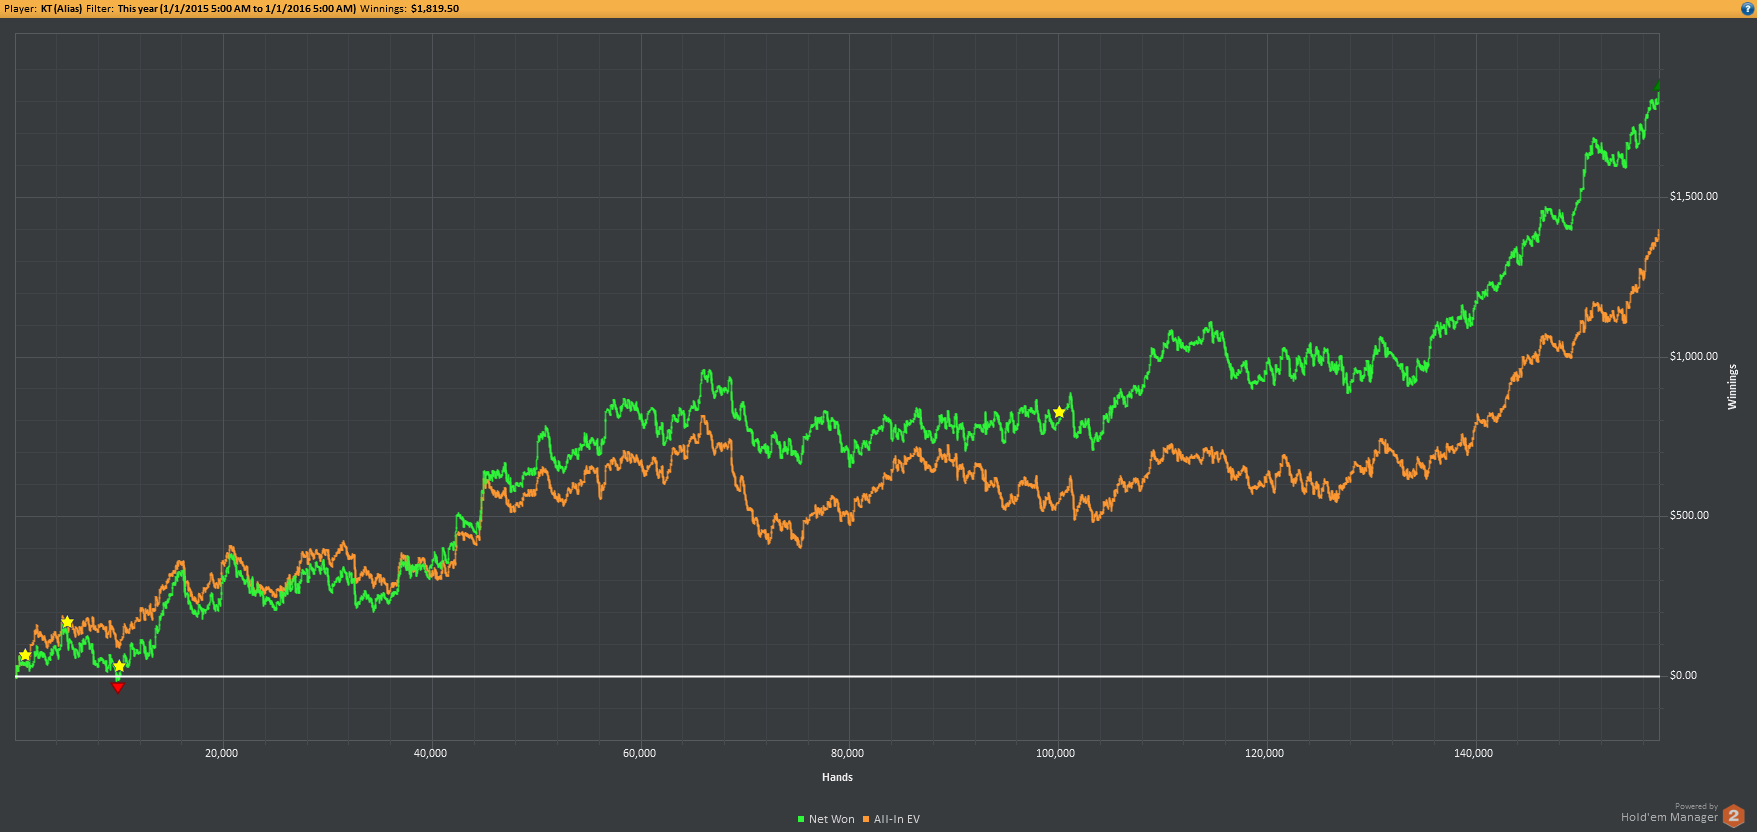Click the 140,000 hands axis label

point(1474,754)
